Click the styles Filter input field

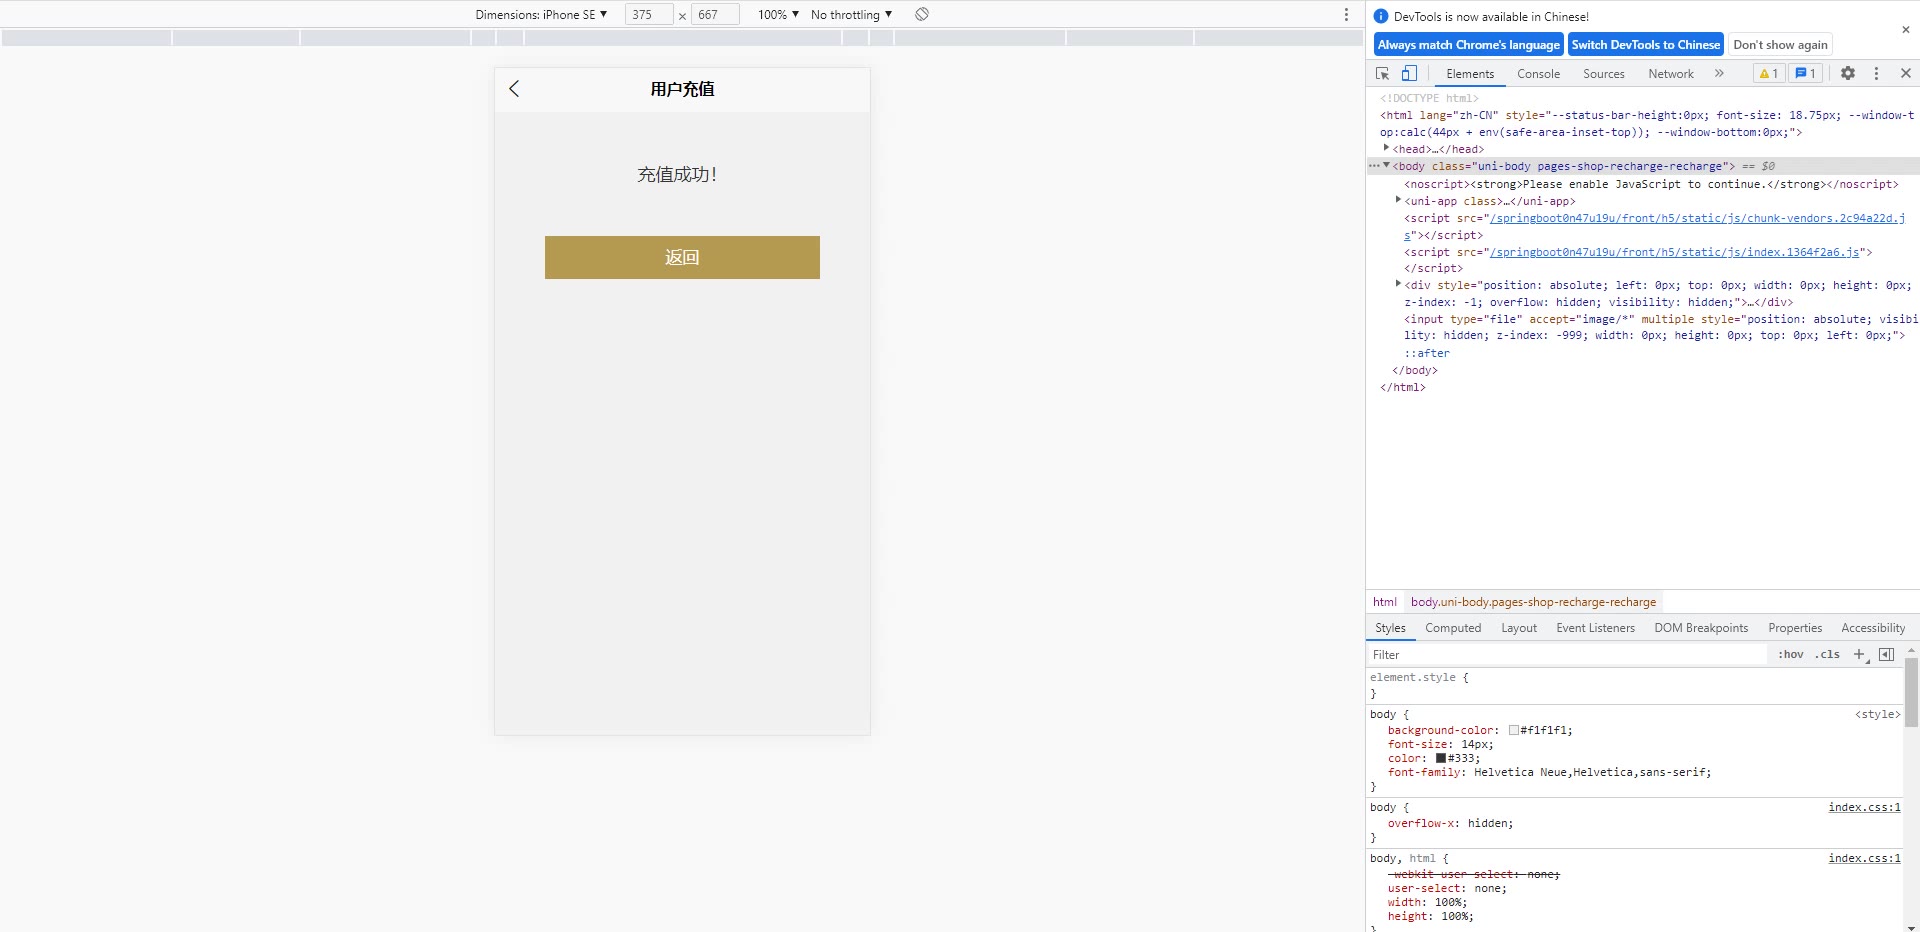(1565, 655)
